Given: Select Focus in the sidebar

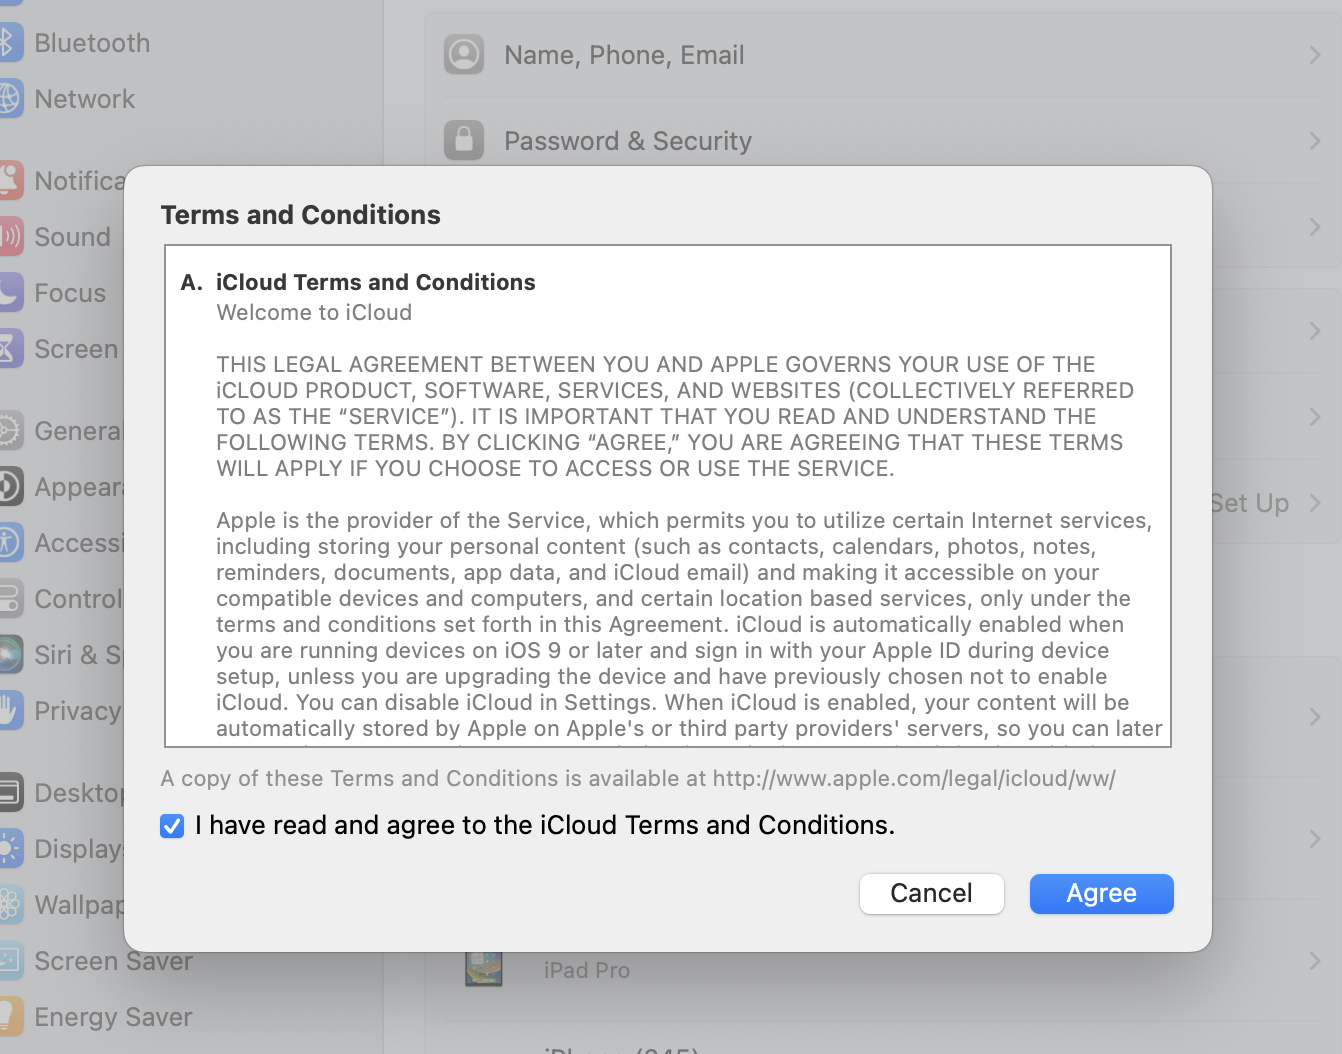Looking at the screenshot, I should point(70,293).
